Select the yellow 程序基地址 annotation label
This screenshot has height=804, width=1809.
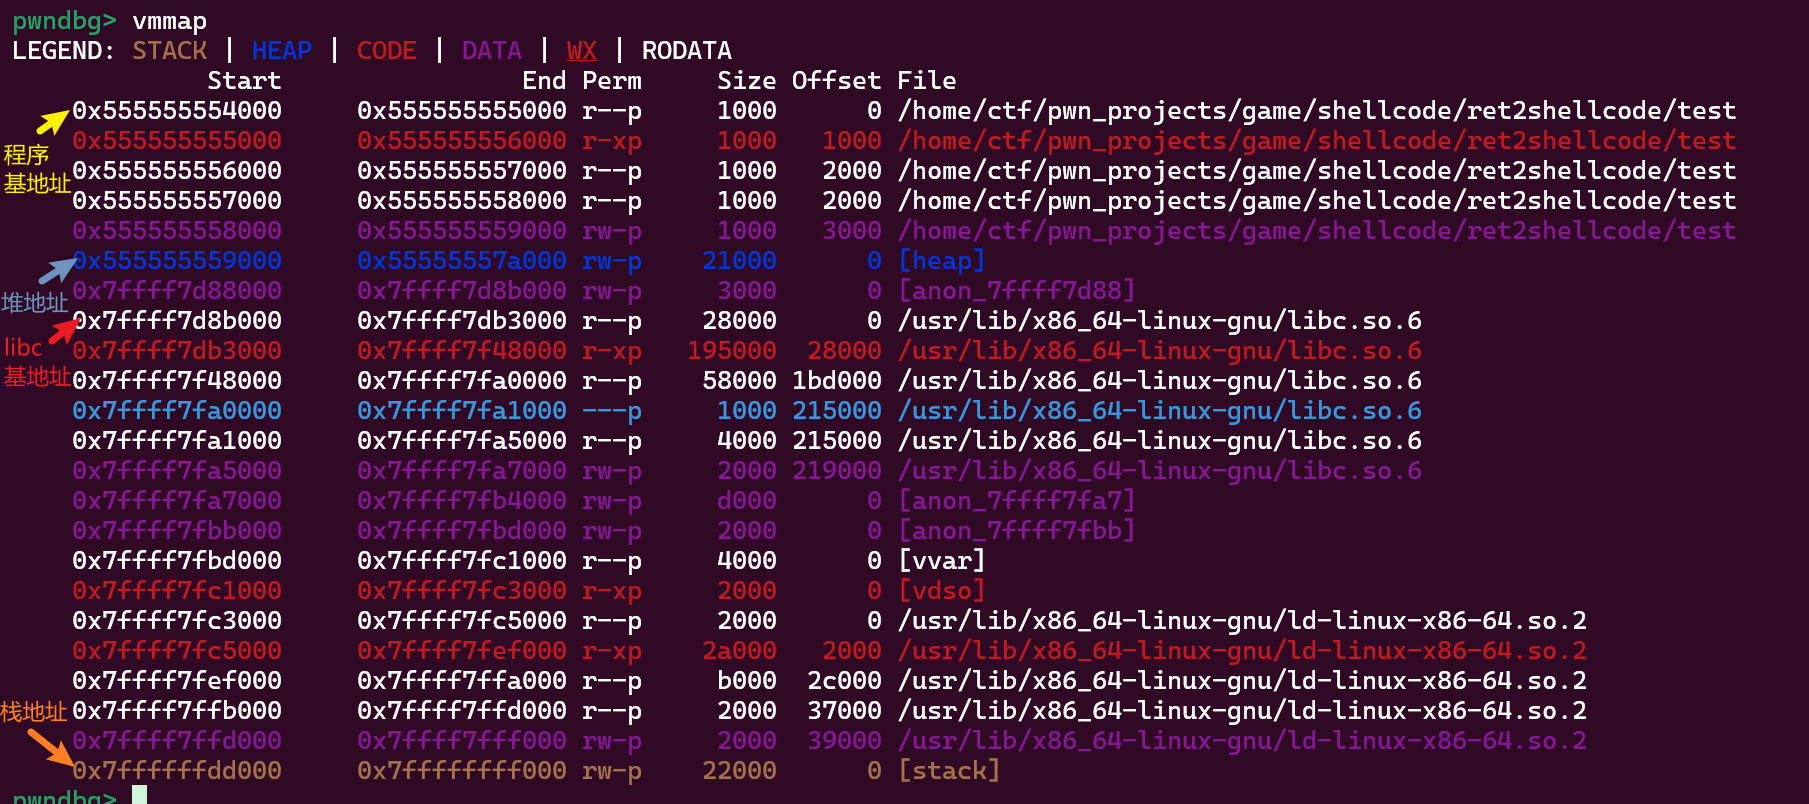click(35, 169)
